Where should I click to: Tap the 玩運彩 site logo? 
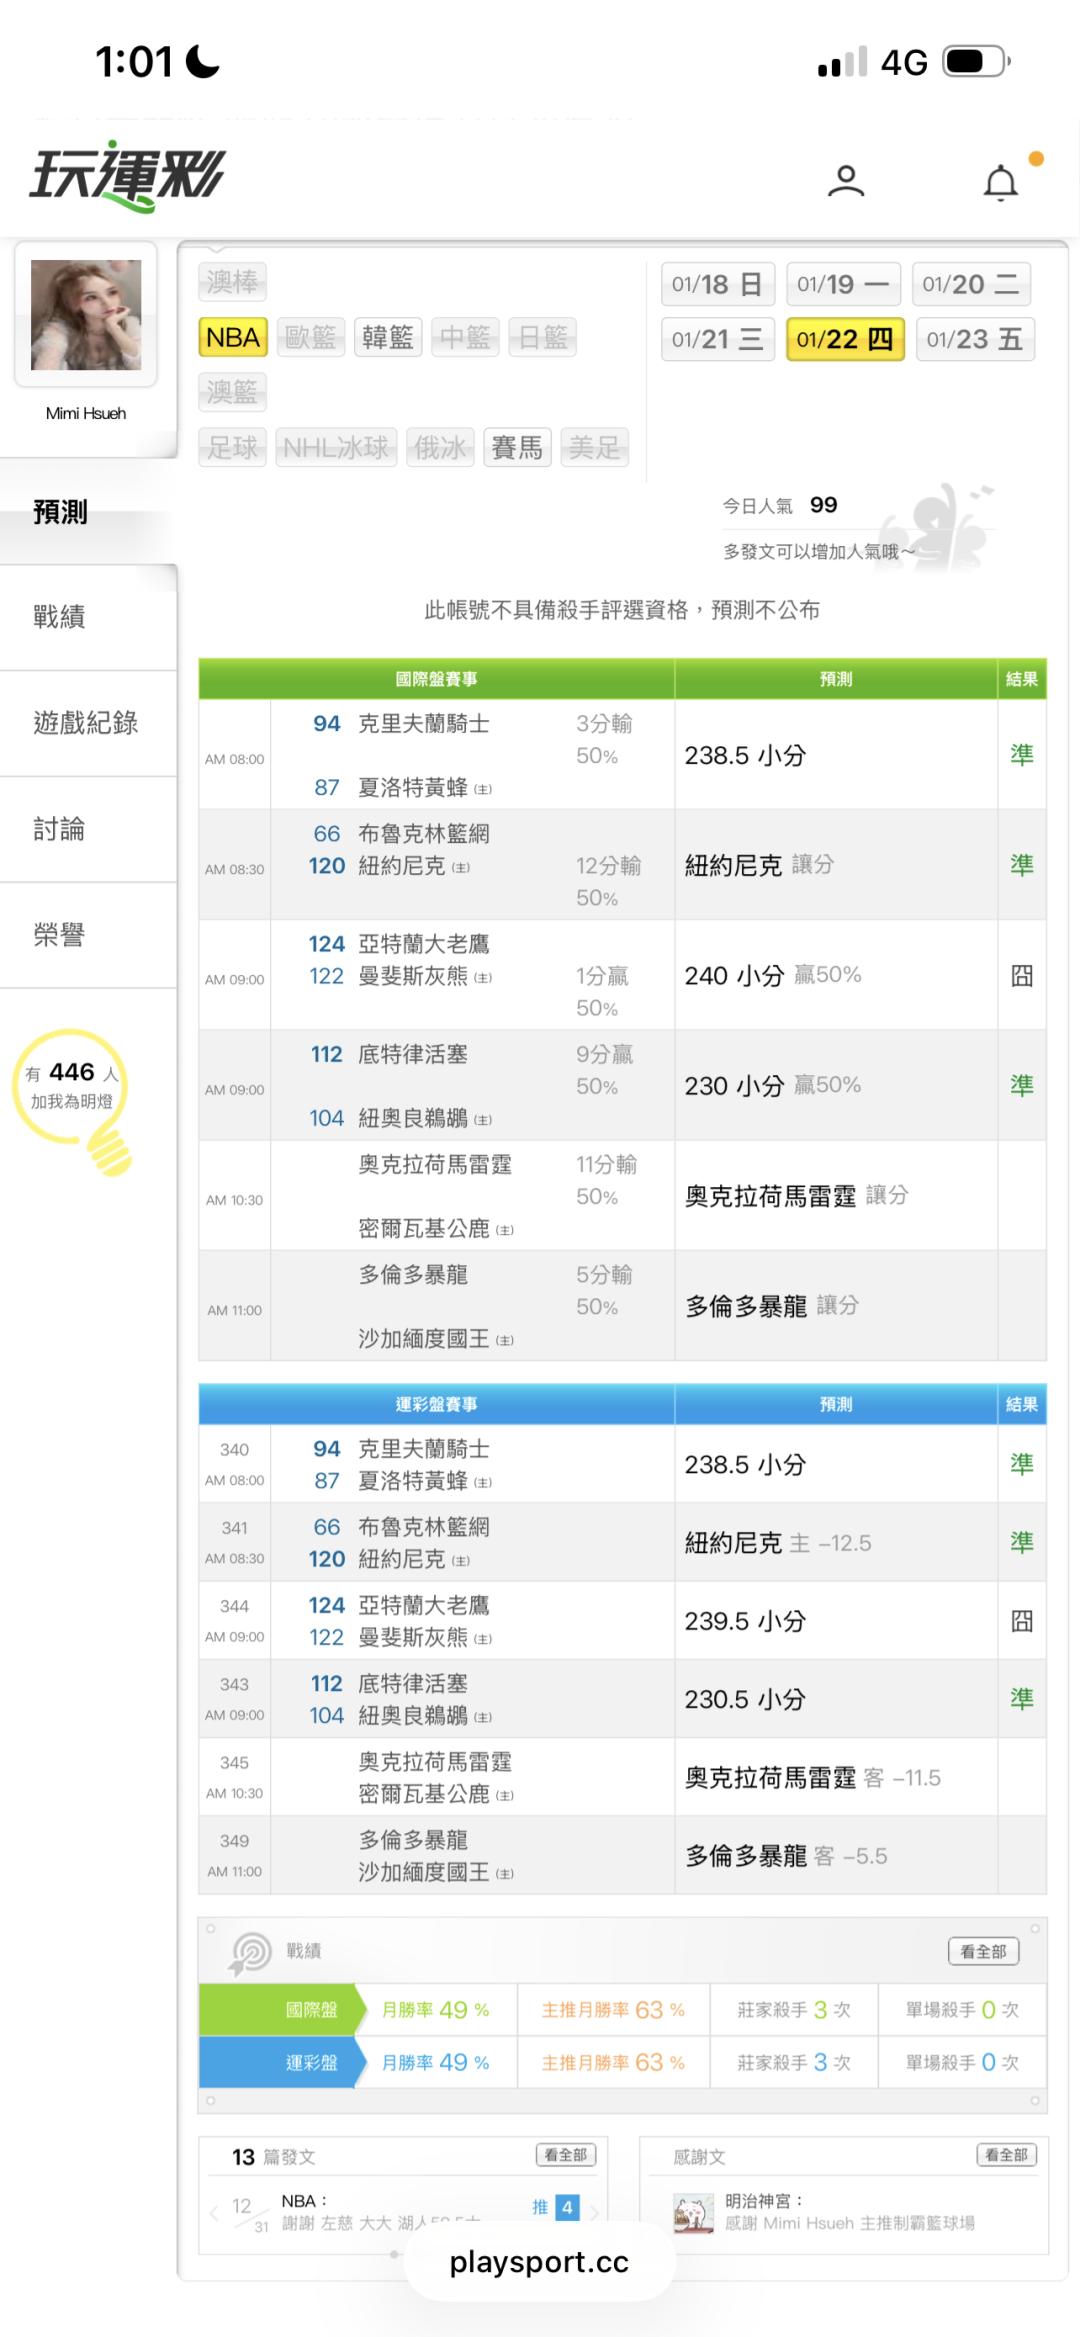[x=127, y=176]
